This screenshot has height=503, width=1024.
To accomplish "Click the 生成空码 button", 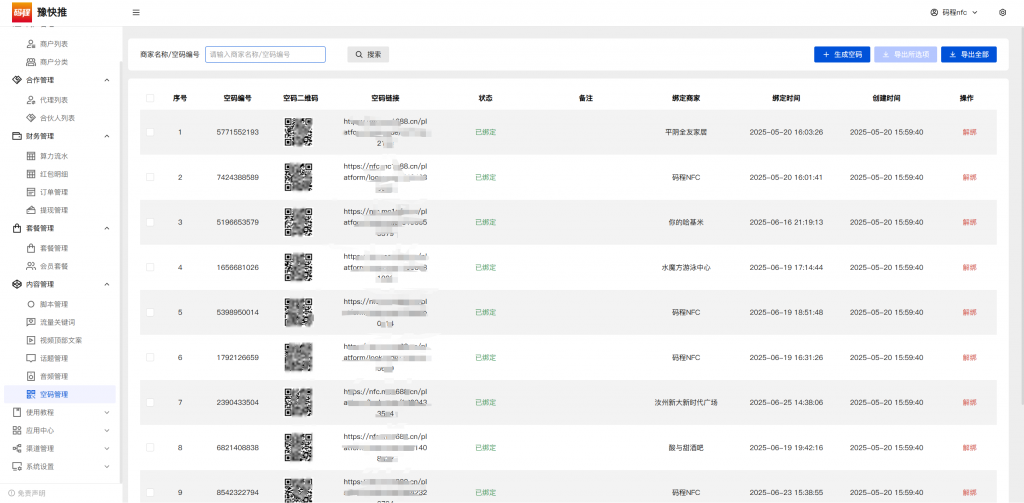I will tap(842, 54).
